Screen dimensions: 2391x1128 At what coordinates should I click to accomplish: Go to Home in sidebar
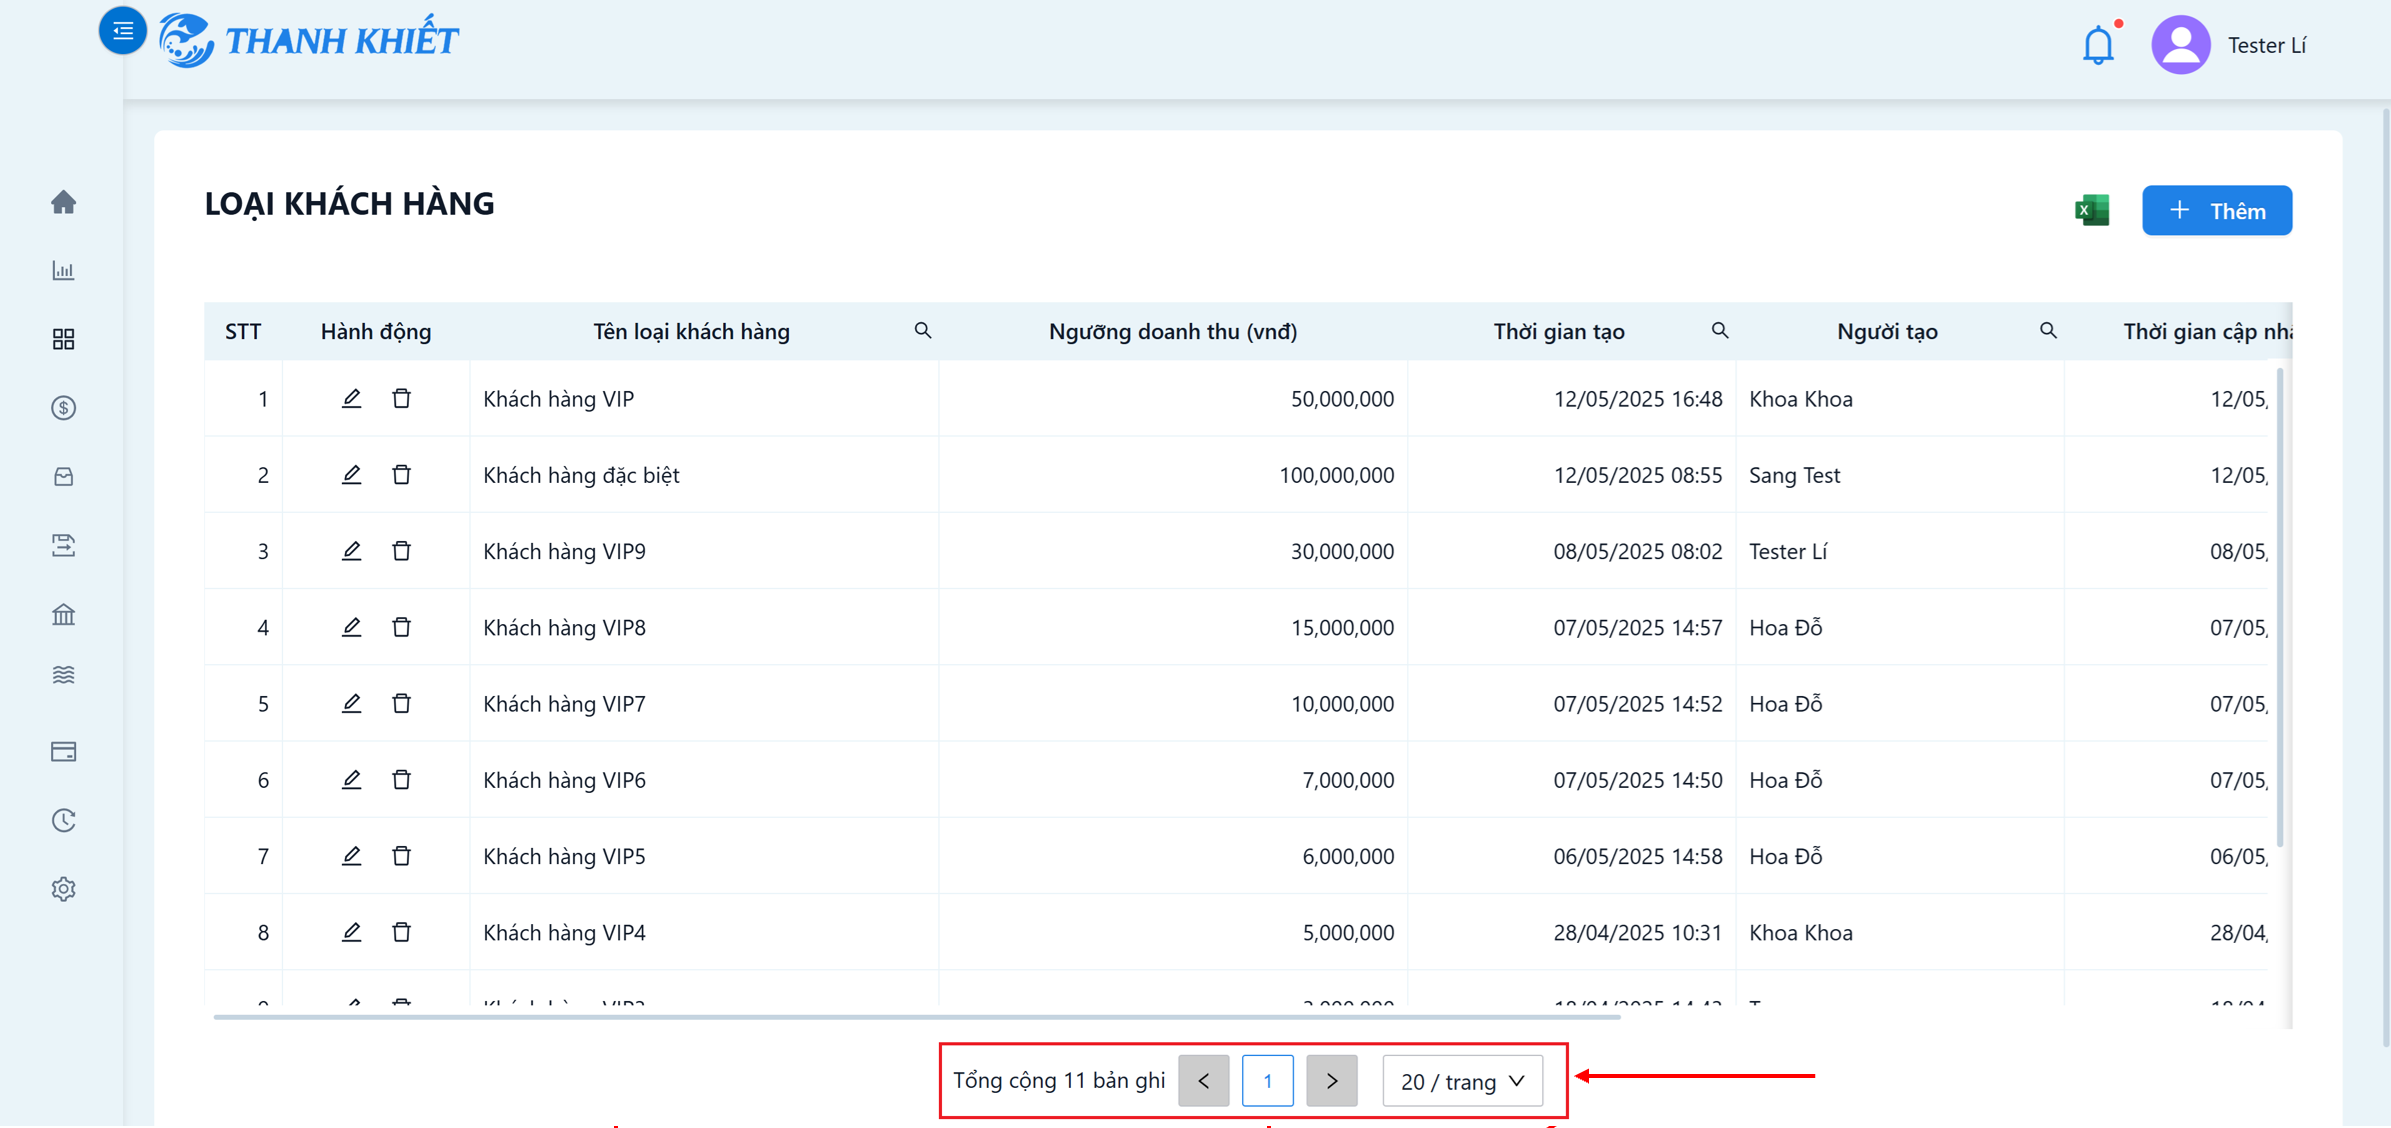pos(64,202)
